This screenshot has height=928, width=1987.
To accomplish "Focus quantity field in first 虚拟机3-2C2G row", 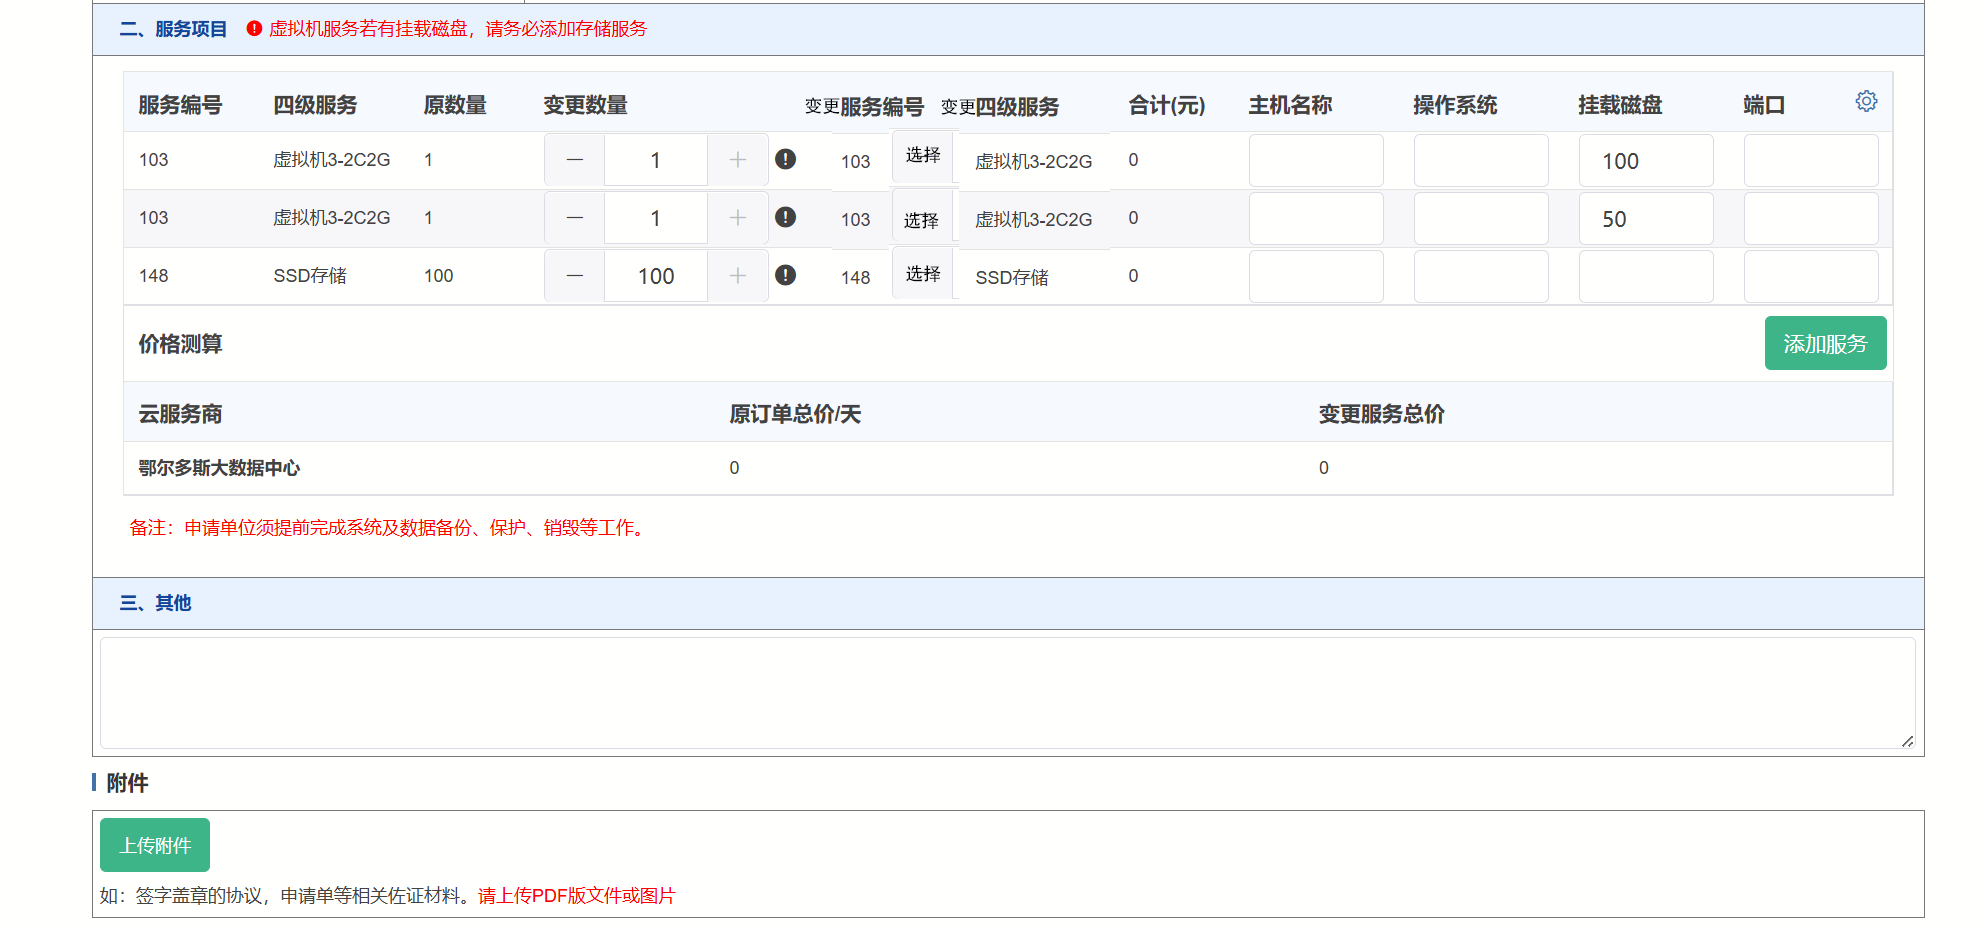I will tap(656, 160).
